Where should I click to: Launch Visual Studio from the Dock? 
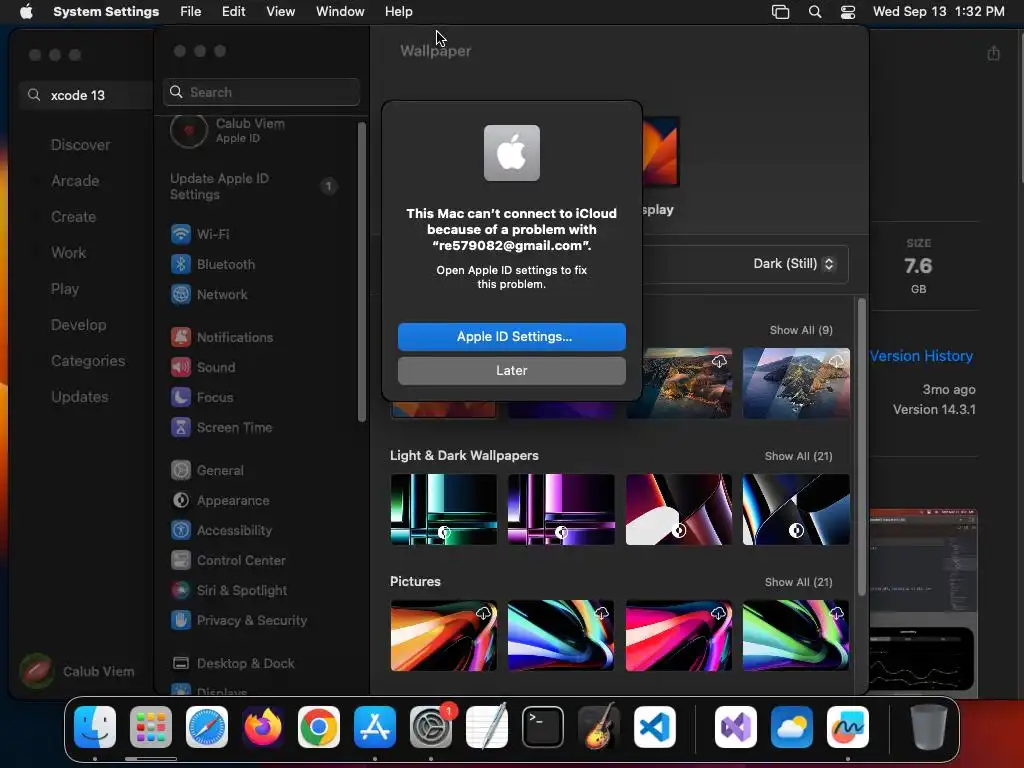point(736,727)
